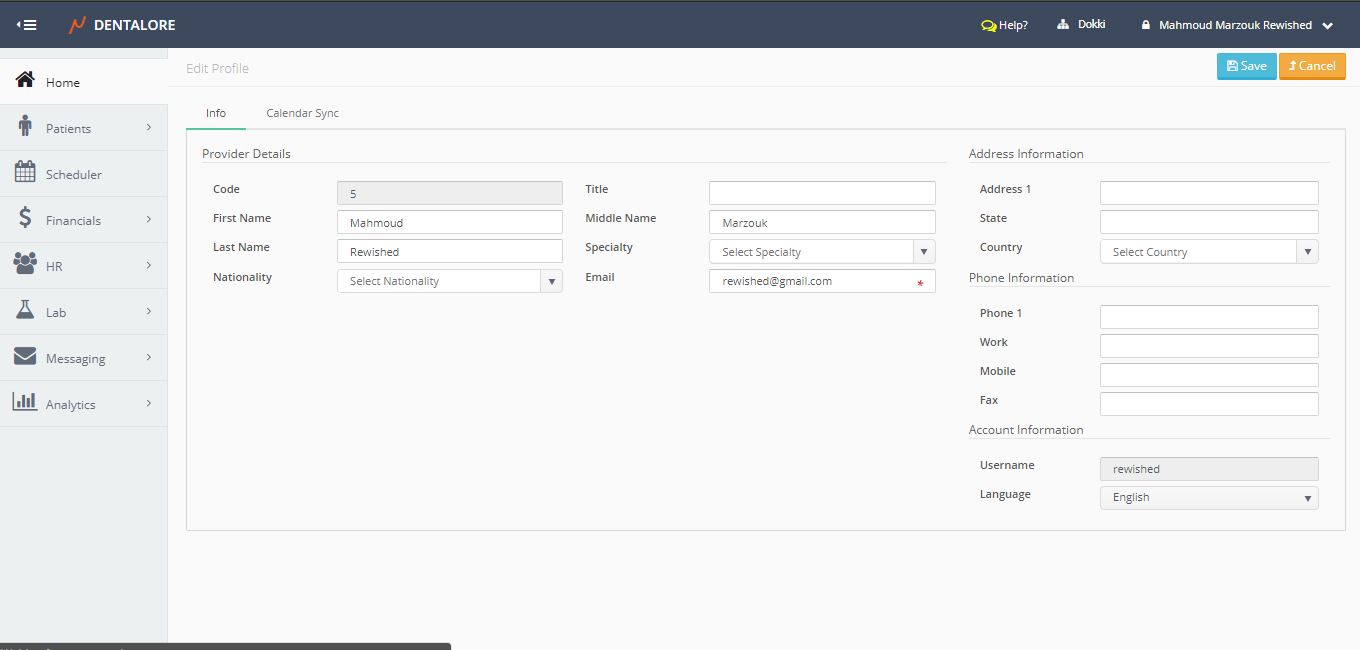Open Messaging envelope icon
Viewport: 1360px width, 650px height.
(x=25, y=357)
